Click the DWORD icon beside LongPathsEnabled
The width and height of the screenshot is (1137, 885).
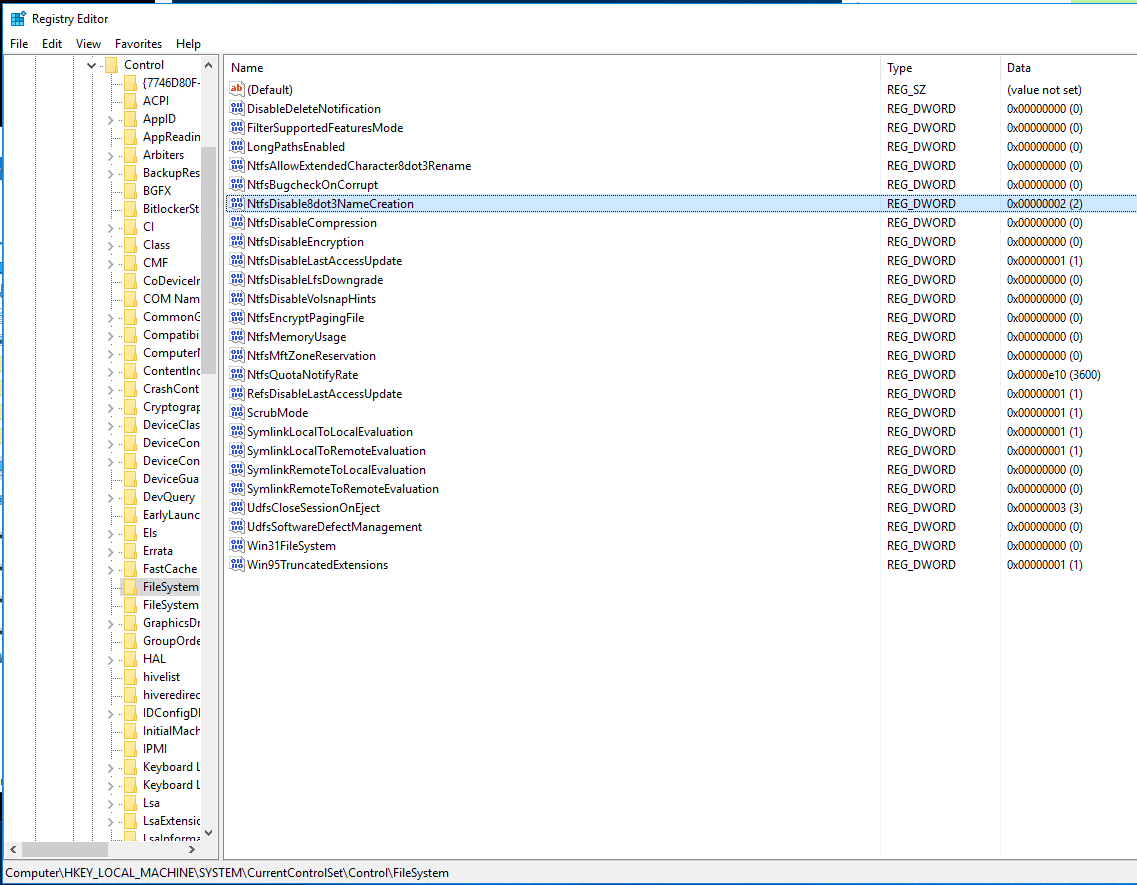[x=235, y=146]
